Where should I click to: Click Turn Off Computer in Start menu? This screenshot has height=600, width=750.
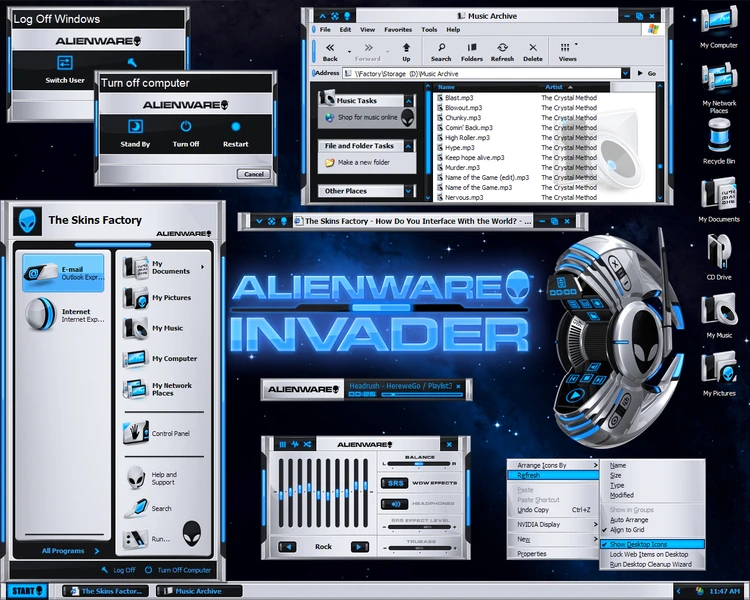178,570
